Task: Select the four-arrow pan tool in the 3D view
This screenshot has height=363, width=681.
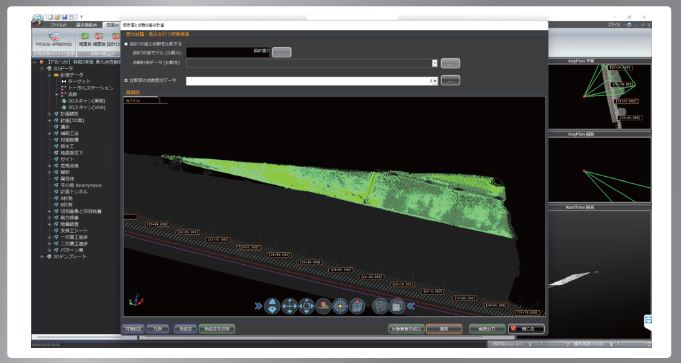Action: (289, 306)
